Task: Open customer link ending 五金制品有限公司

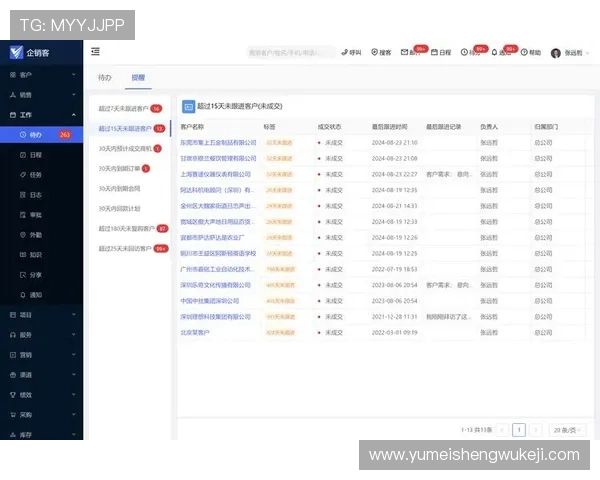Action: tap(218, 142)
